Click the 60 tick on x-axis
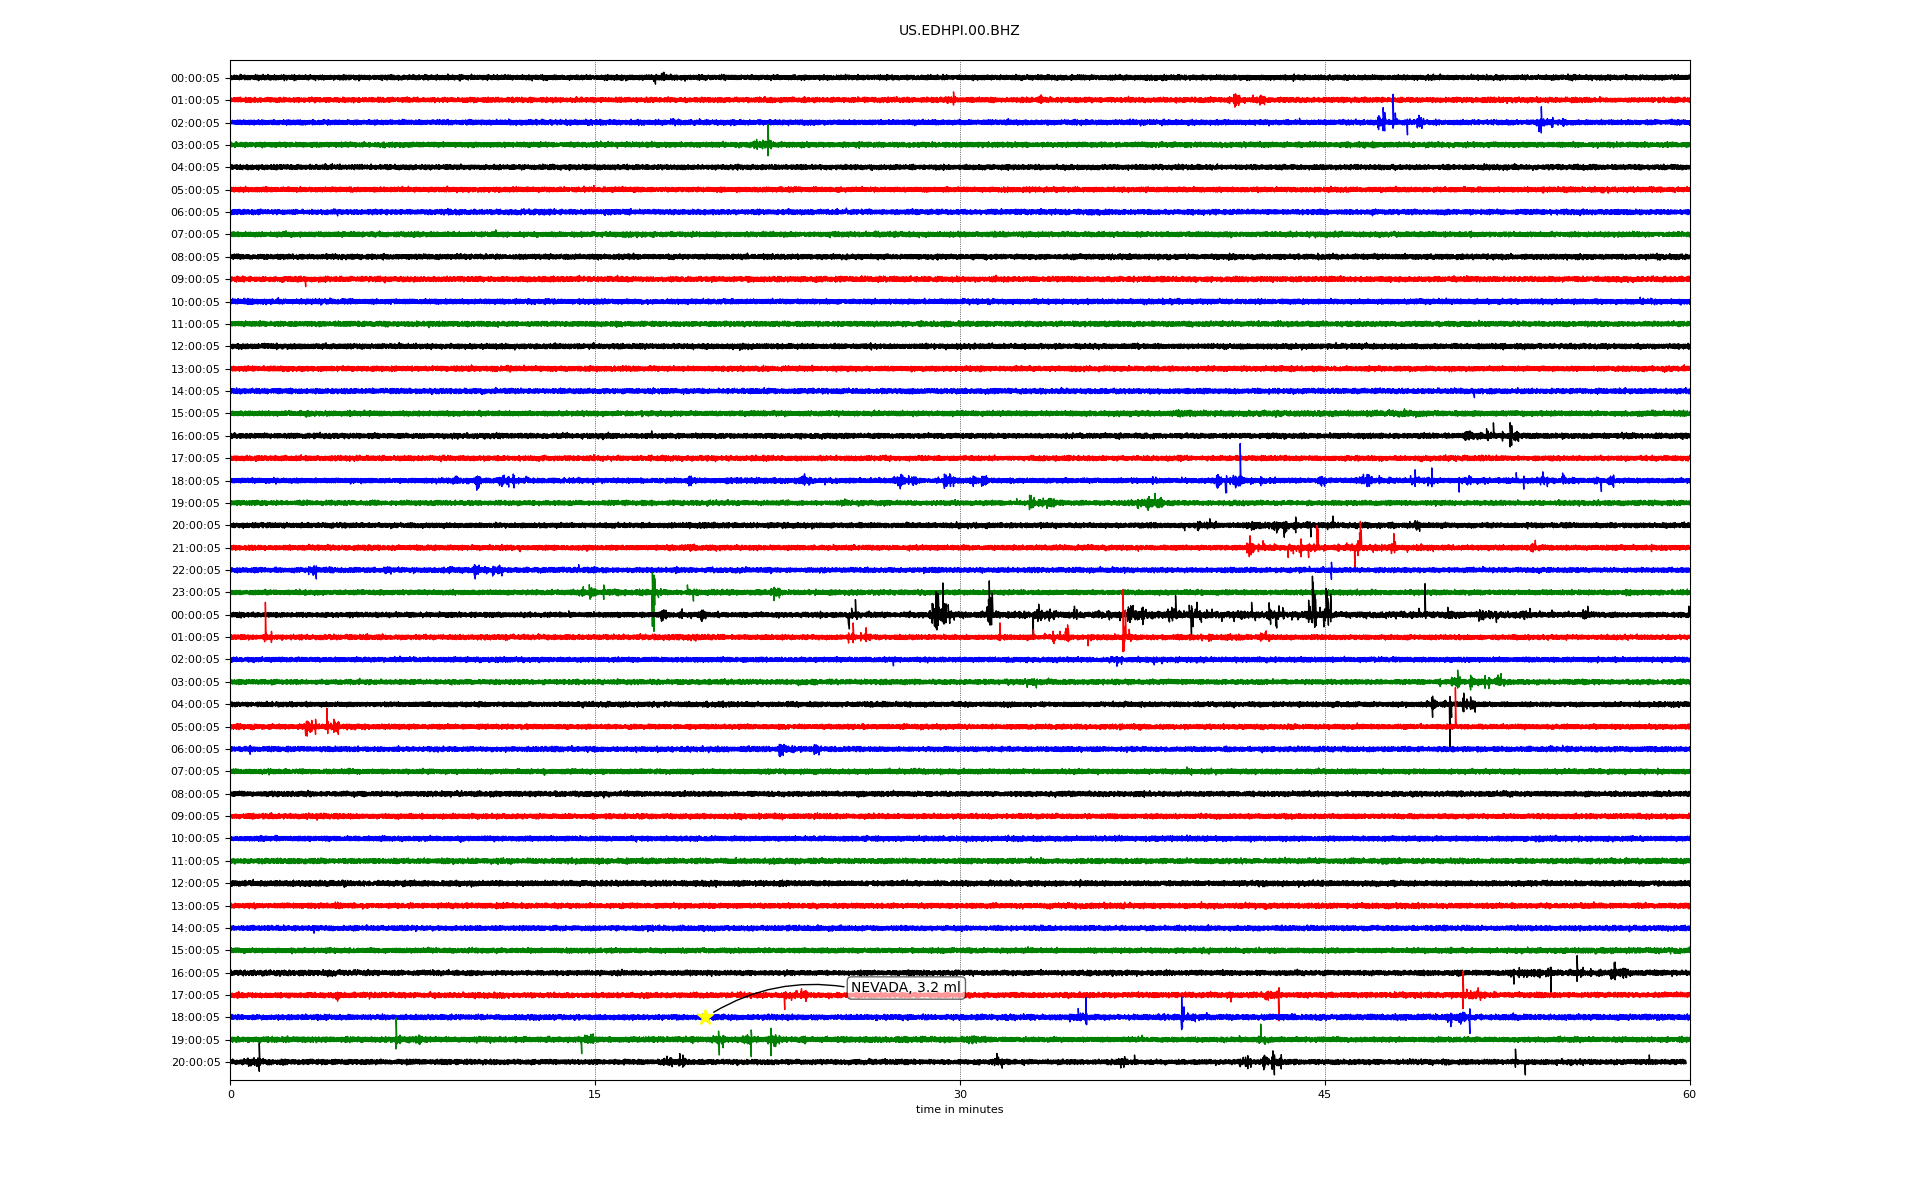The image size is (1920, 1200). pyautogui.click(x=1689, y=1094)
